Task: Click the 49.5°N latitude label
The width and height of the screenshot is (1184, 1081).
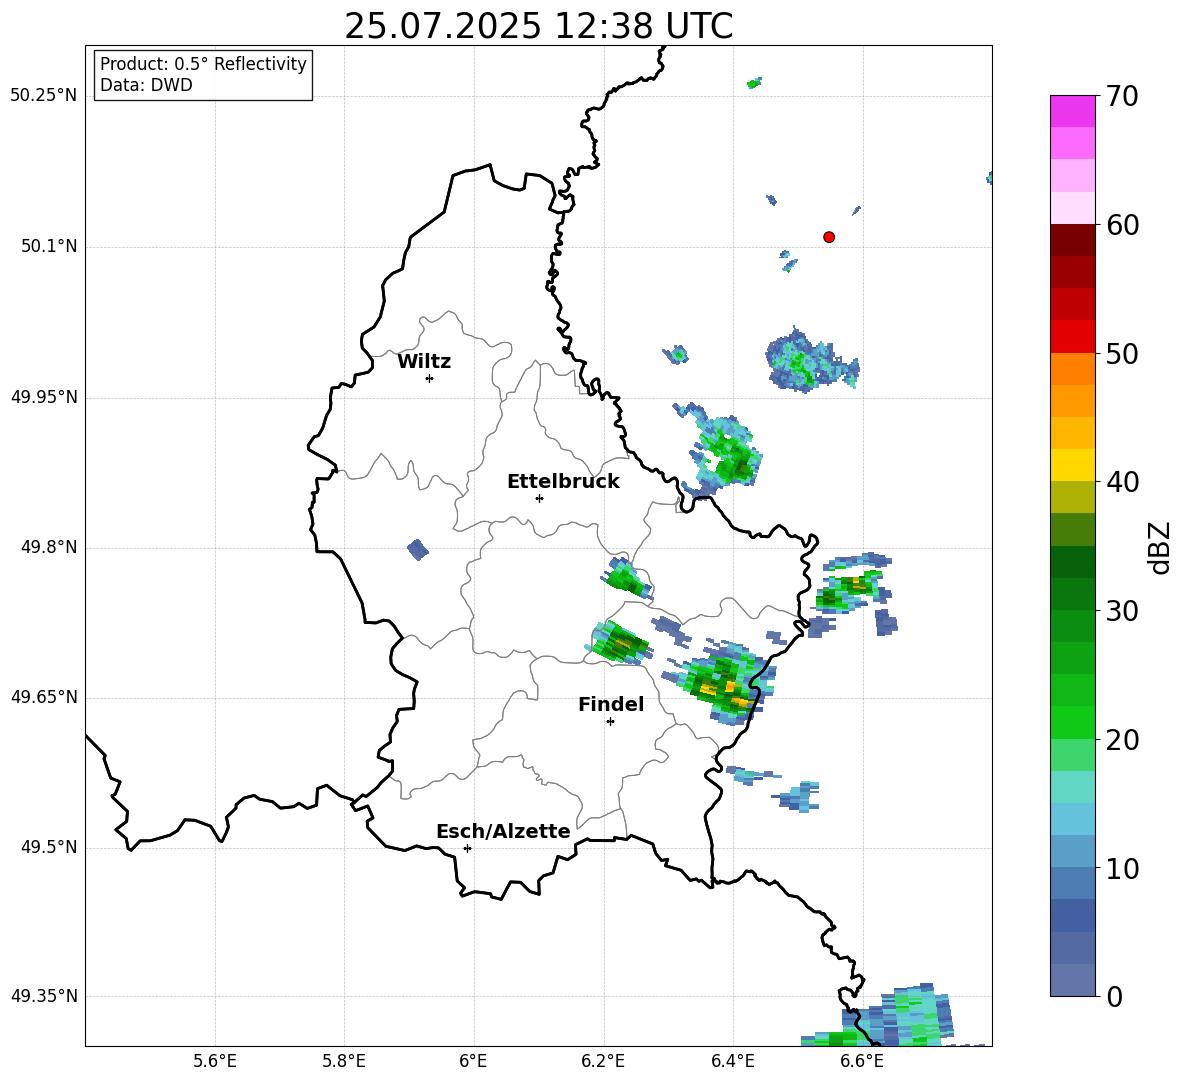Action: point(49,847)
